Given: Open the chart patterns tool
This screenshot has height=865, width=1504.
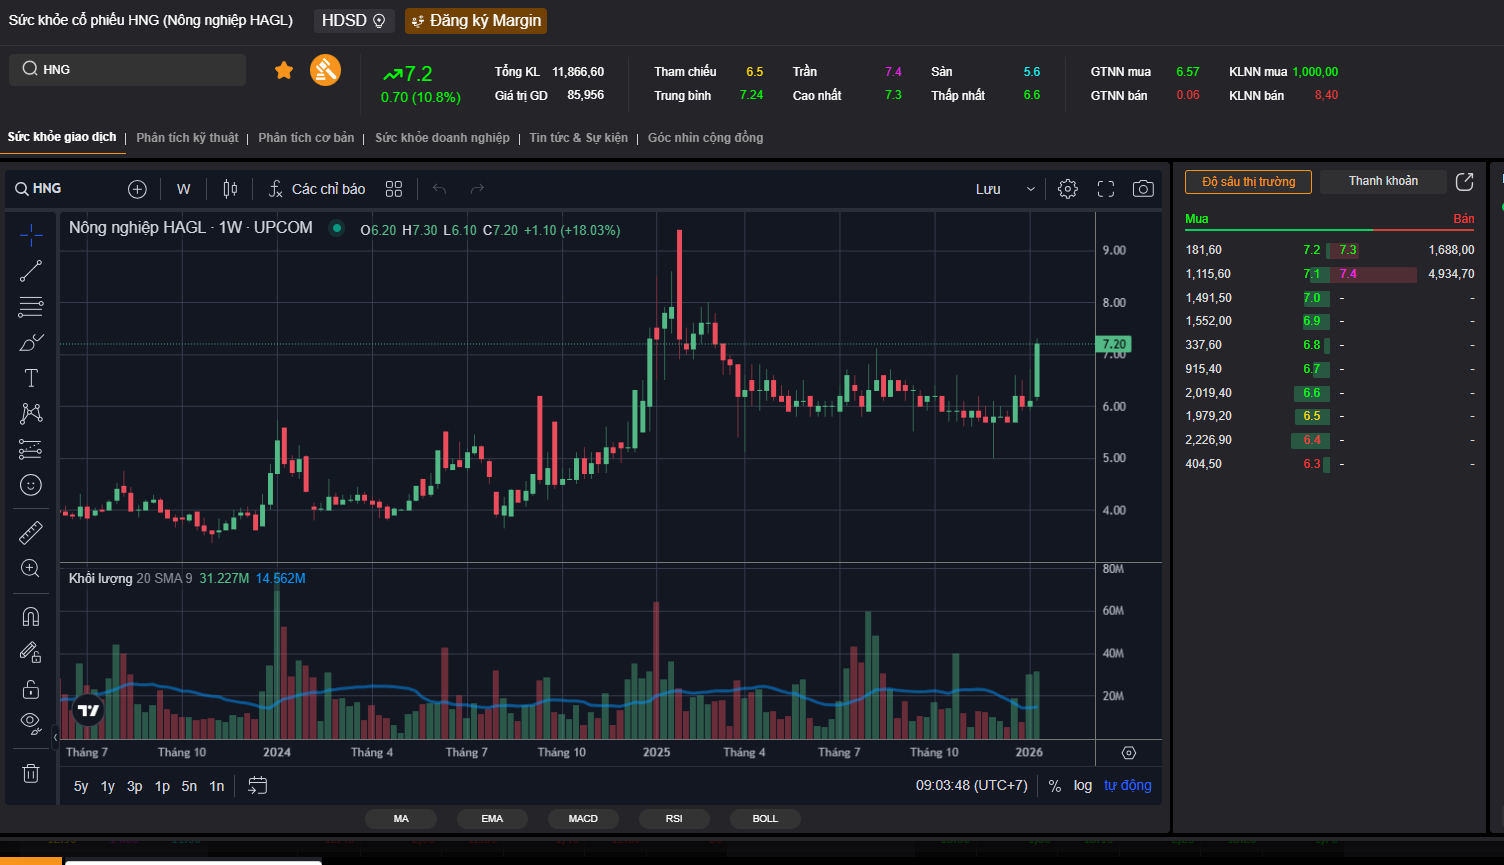Looking at the screenshot, I should point(31,413).
